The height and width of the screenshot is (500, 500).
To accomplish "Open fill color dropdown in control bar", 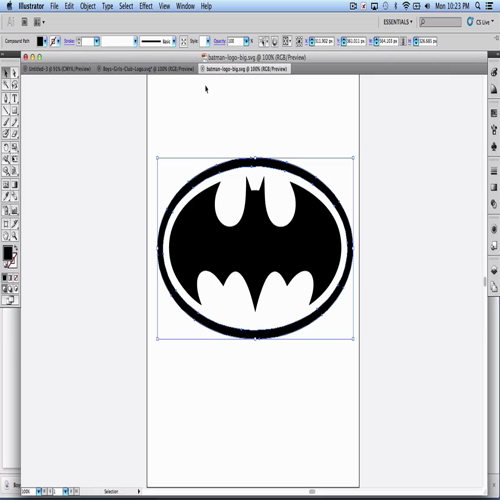I will [x=45, y=41].
